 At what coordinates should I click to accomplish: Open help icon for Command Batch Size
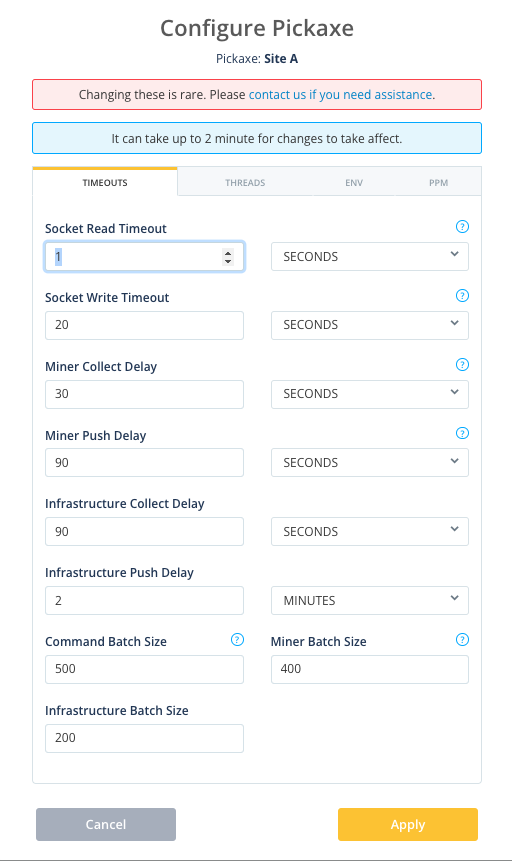[237, 639]
